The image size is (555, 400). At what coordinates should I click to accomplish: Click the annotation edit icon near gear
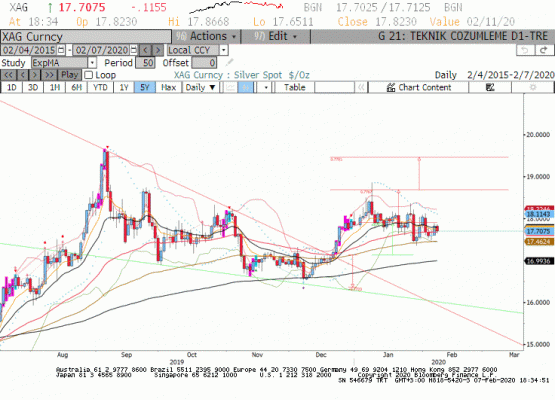coord(490,87)
